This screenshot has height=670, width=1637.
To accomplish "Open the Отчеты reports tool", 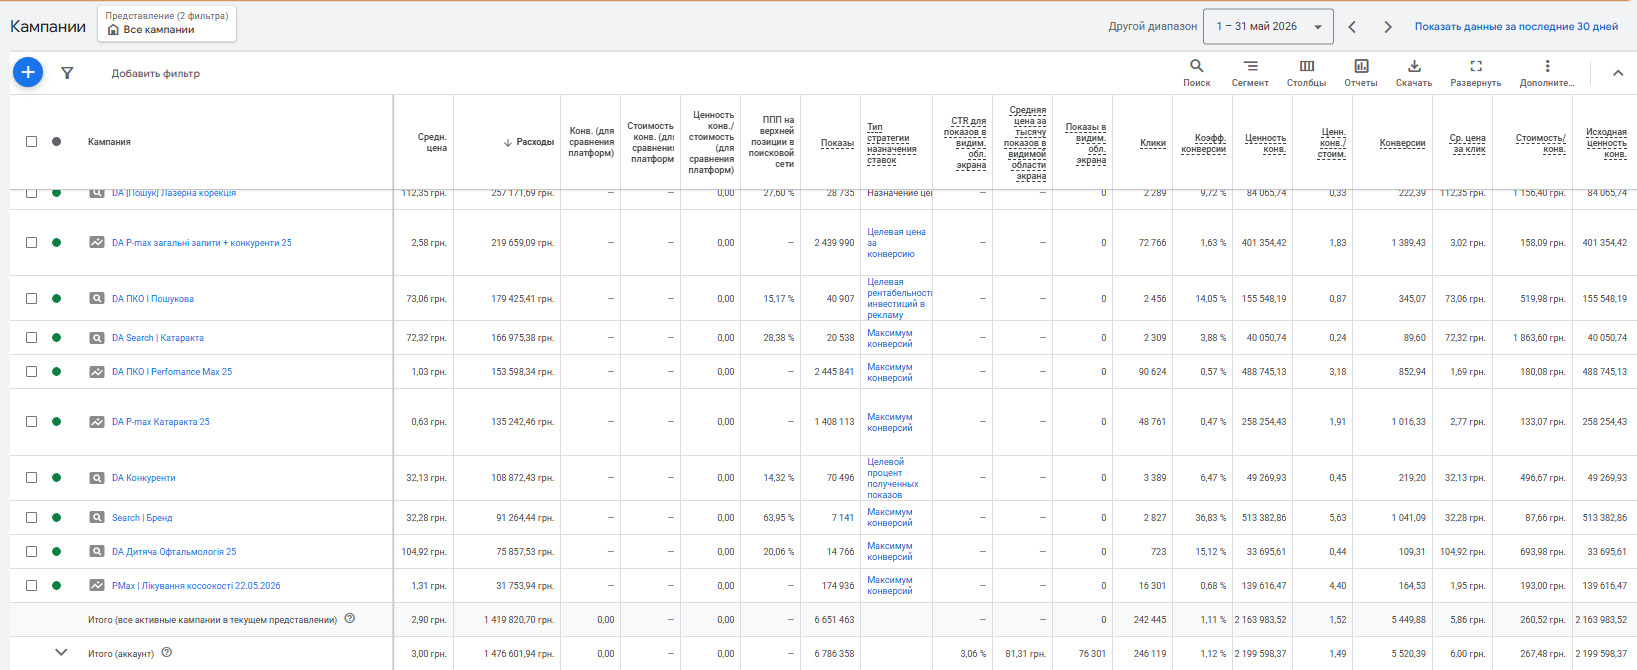I will pos(1361,73).
